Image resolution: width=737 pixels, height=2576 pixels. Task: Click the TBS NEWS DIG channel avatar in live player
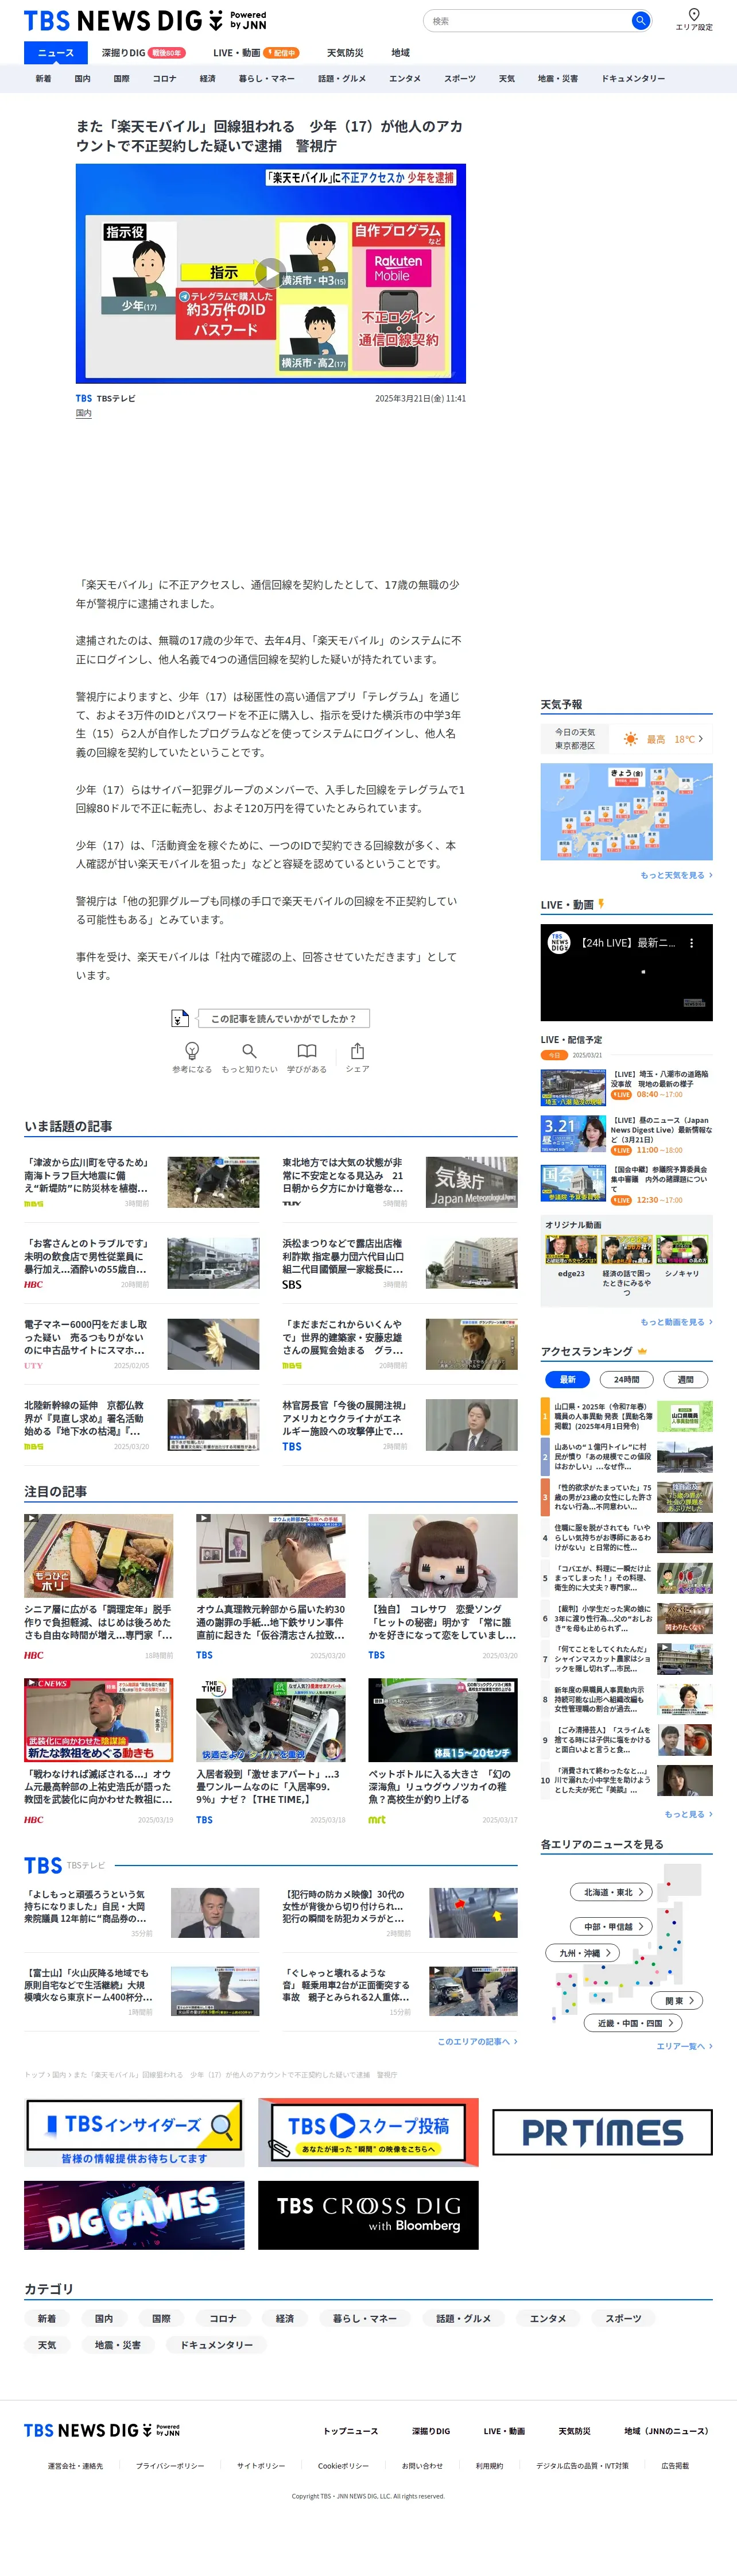(x=559, y=943)
